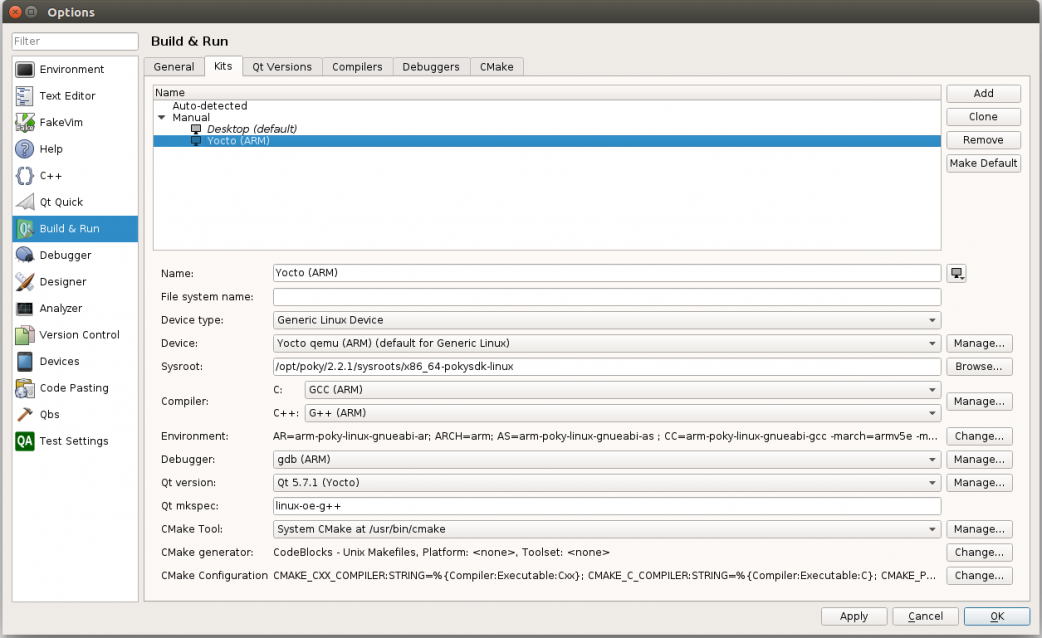
Task: Expand the Qt version combo box
Action: tap(607, 483)
